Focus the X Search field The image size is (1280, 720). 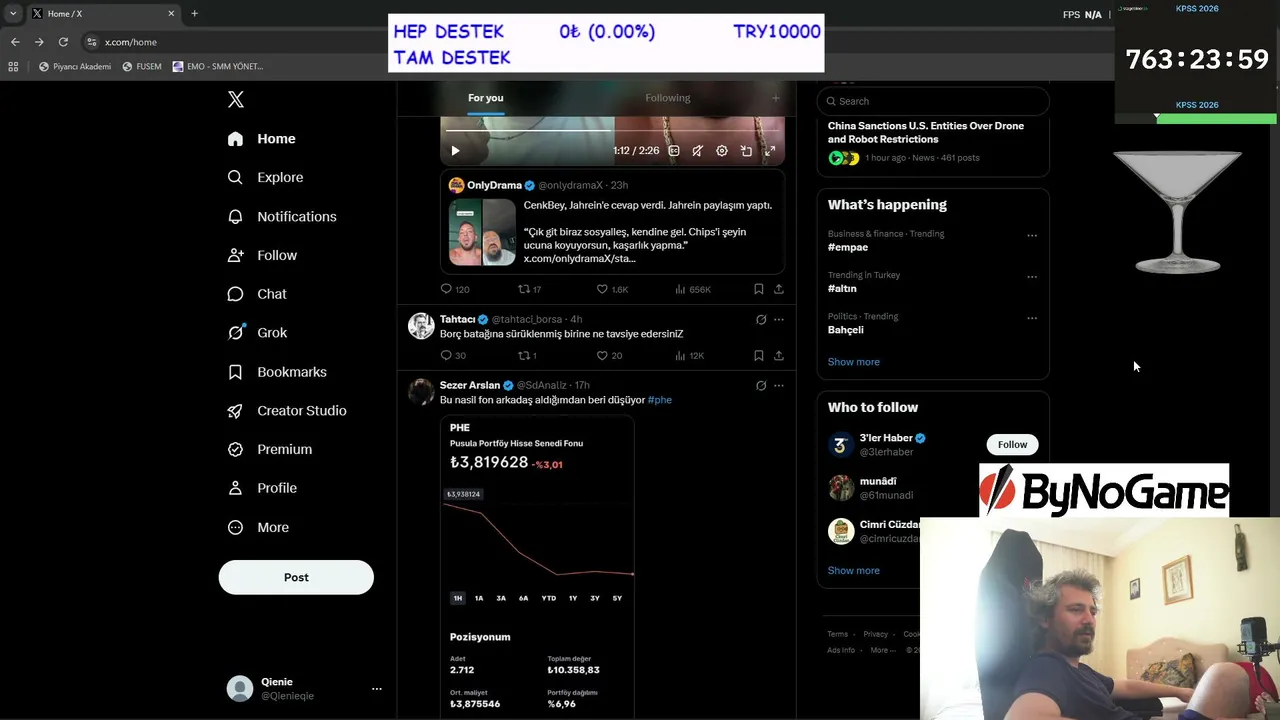click(x=933, y=101)
